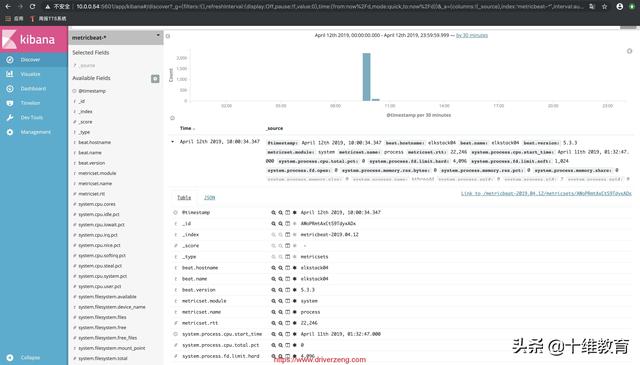Select metricset.rtt in Available Fields list
Image resolution: width=640 pixels, height=365 pixels.
(x=91, y=194)
